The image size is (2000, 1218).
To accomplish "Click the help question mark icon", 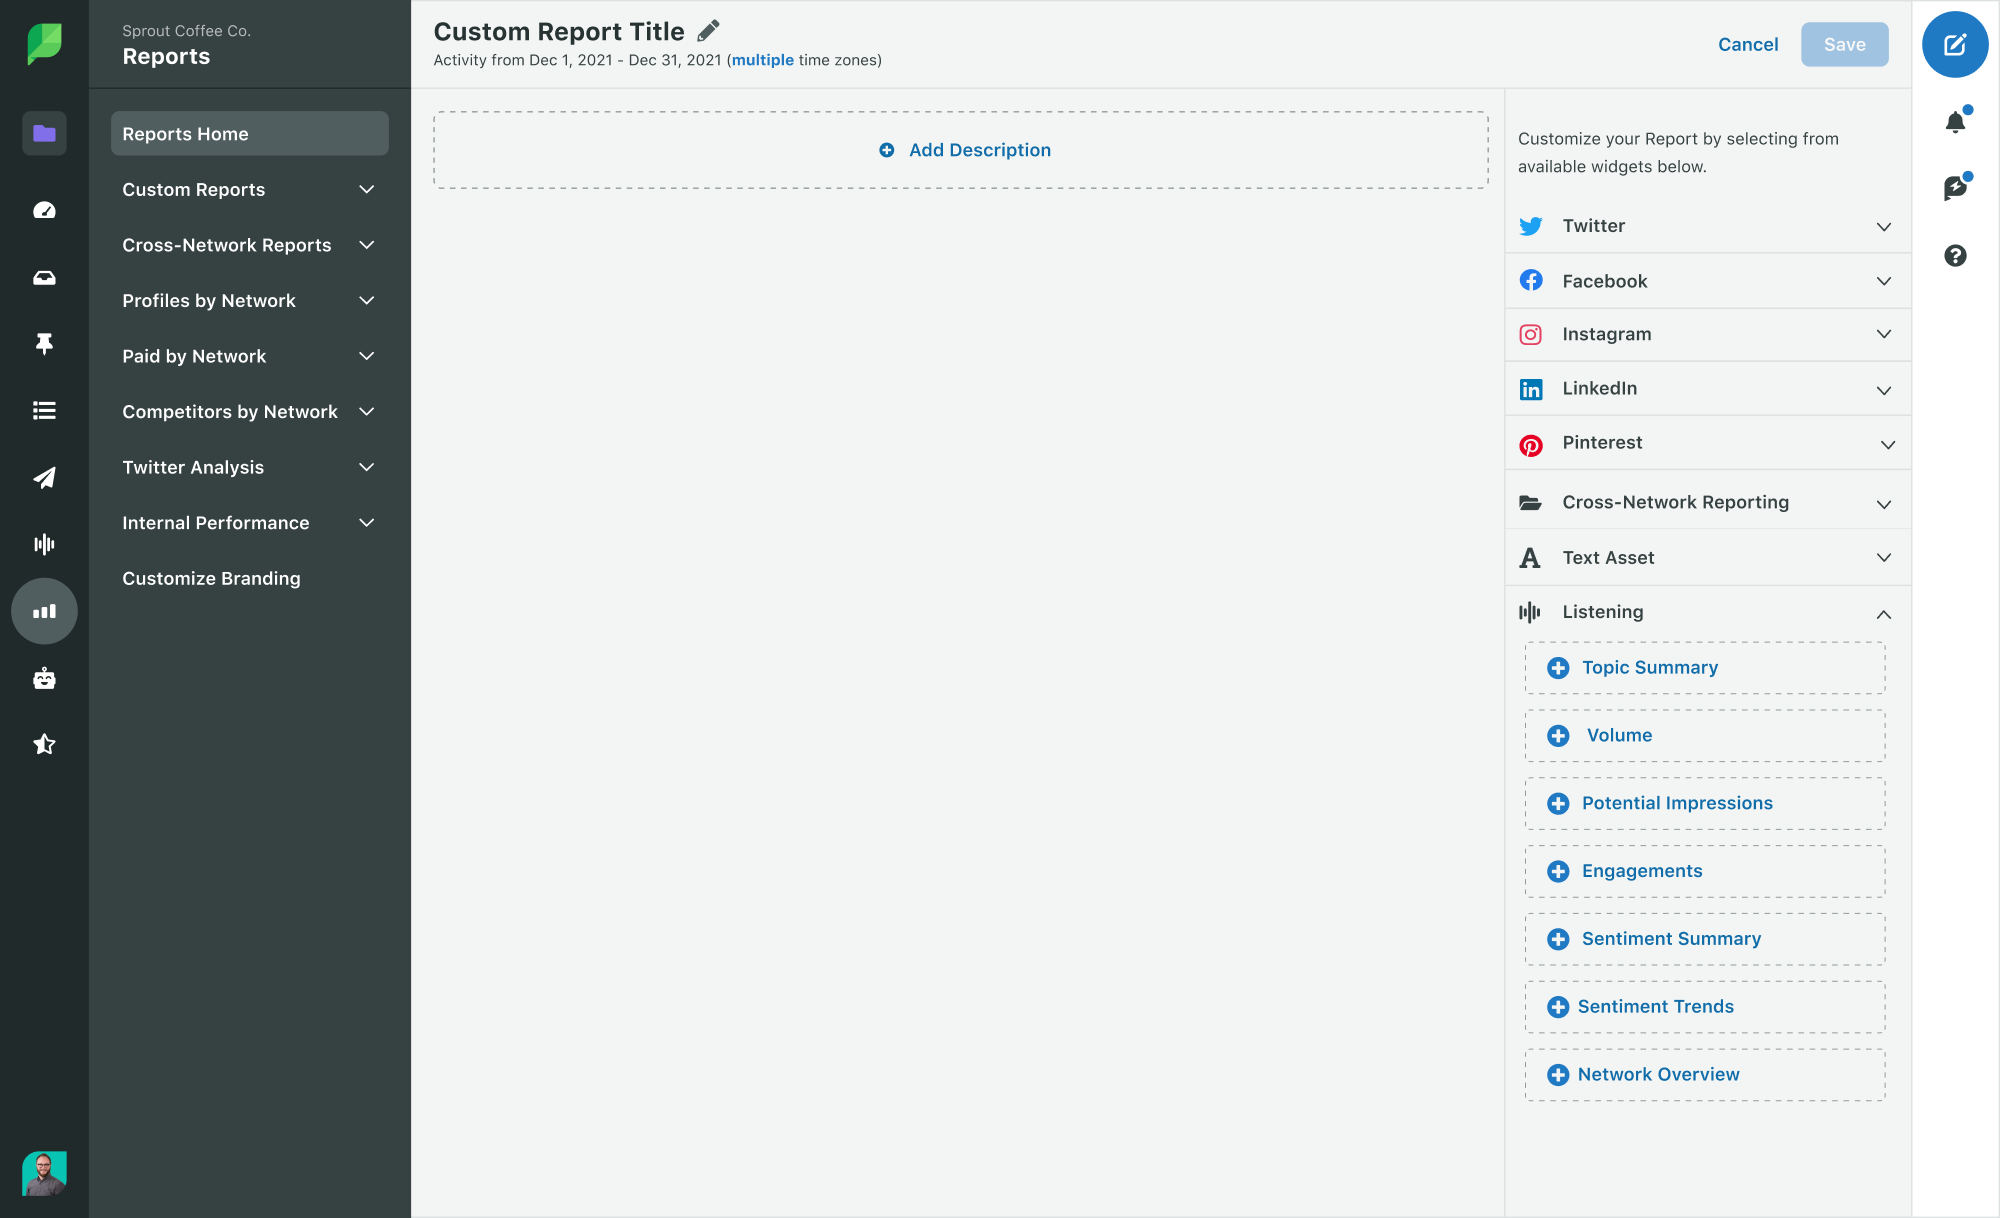I will [x=1956, y=256].
